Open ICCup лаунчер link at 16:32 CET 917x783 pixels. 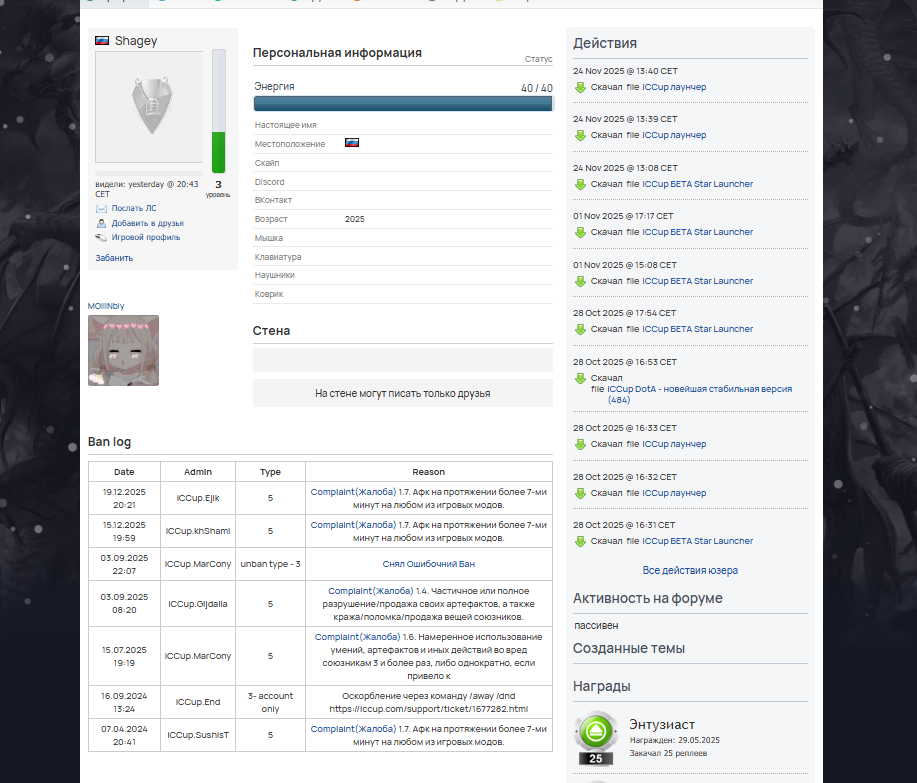(x=674, y=494)
